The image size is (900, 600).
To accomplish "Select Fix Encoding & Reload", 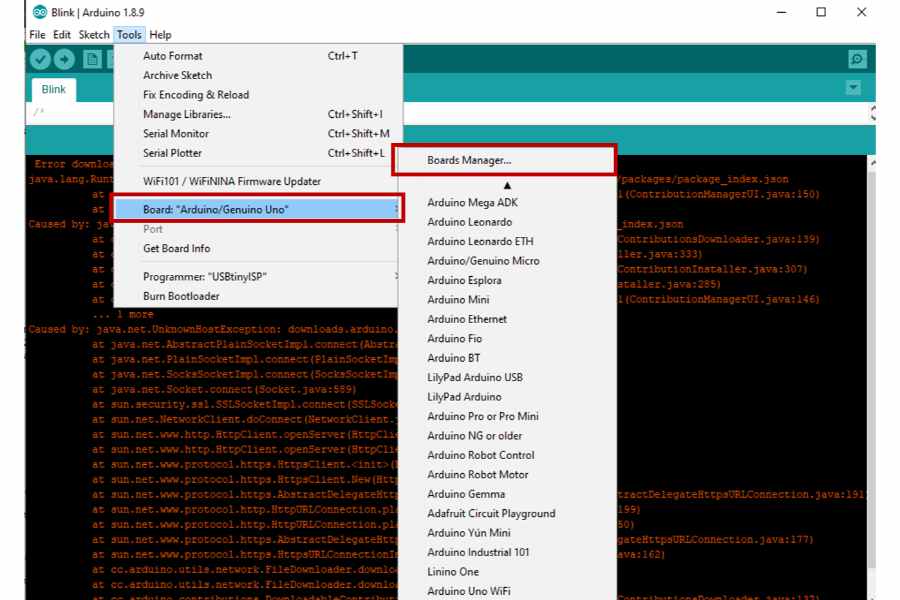I will [256, 95].
